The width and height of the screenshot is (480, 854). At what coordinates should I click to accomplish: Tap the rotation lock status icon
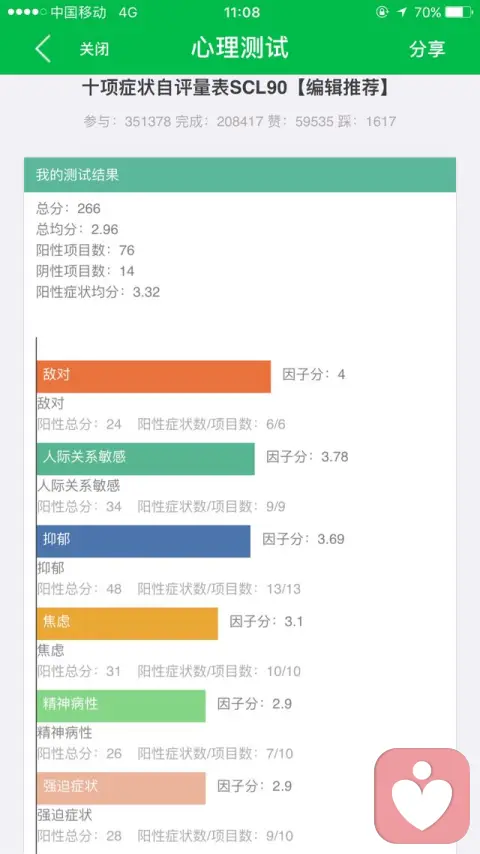(x=382, y=12)
